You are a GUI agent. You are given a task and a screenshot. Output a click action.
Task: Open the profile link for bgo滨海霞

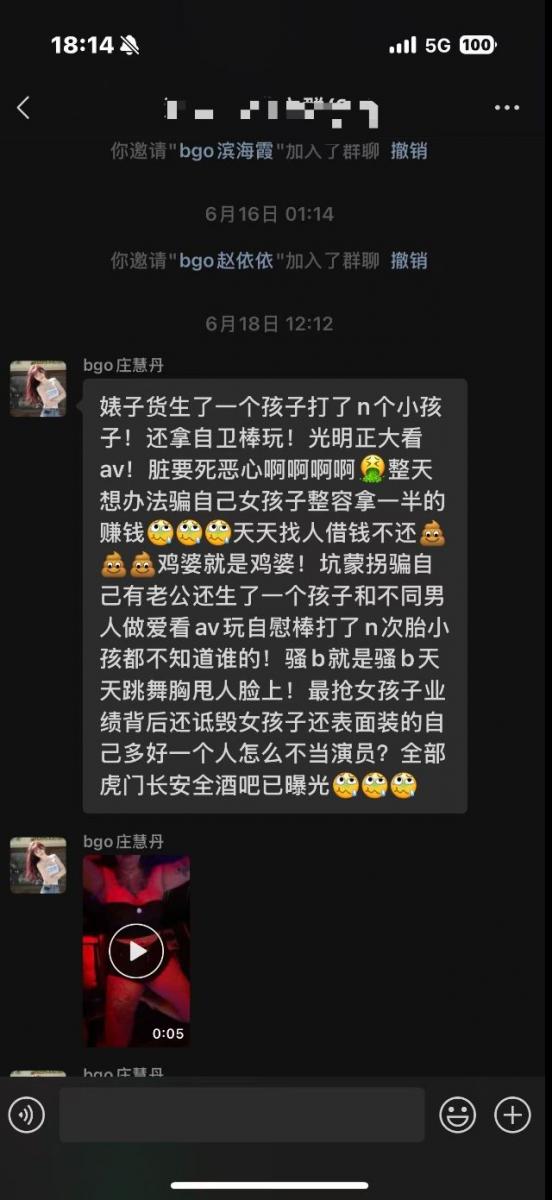pos(226,151)
